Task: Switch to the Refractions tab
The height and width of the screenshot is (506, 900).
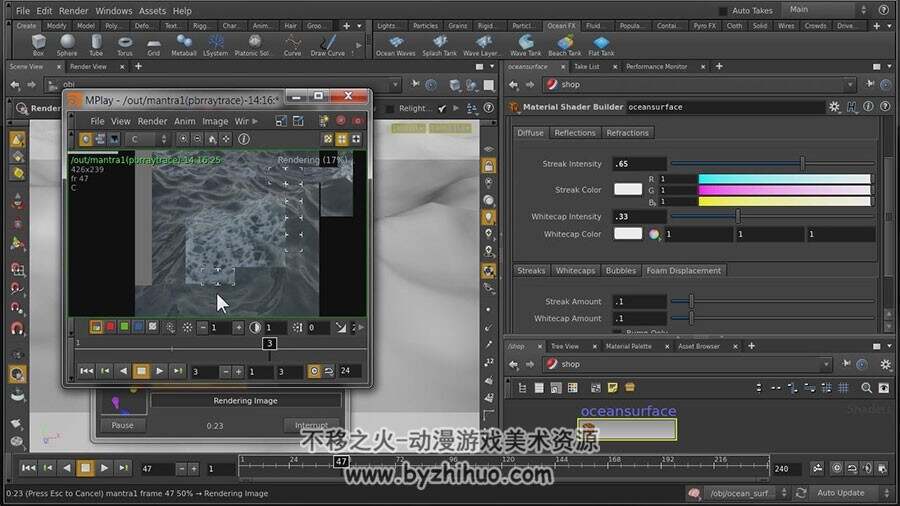Action: [627, 133]
